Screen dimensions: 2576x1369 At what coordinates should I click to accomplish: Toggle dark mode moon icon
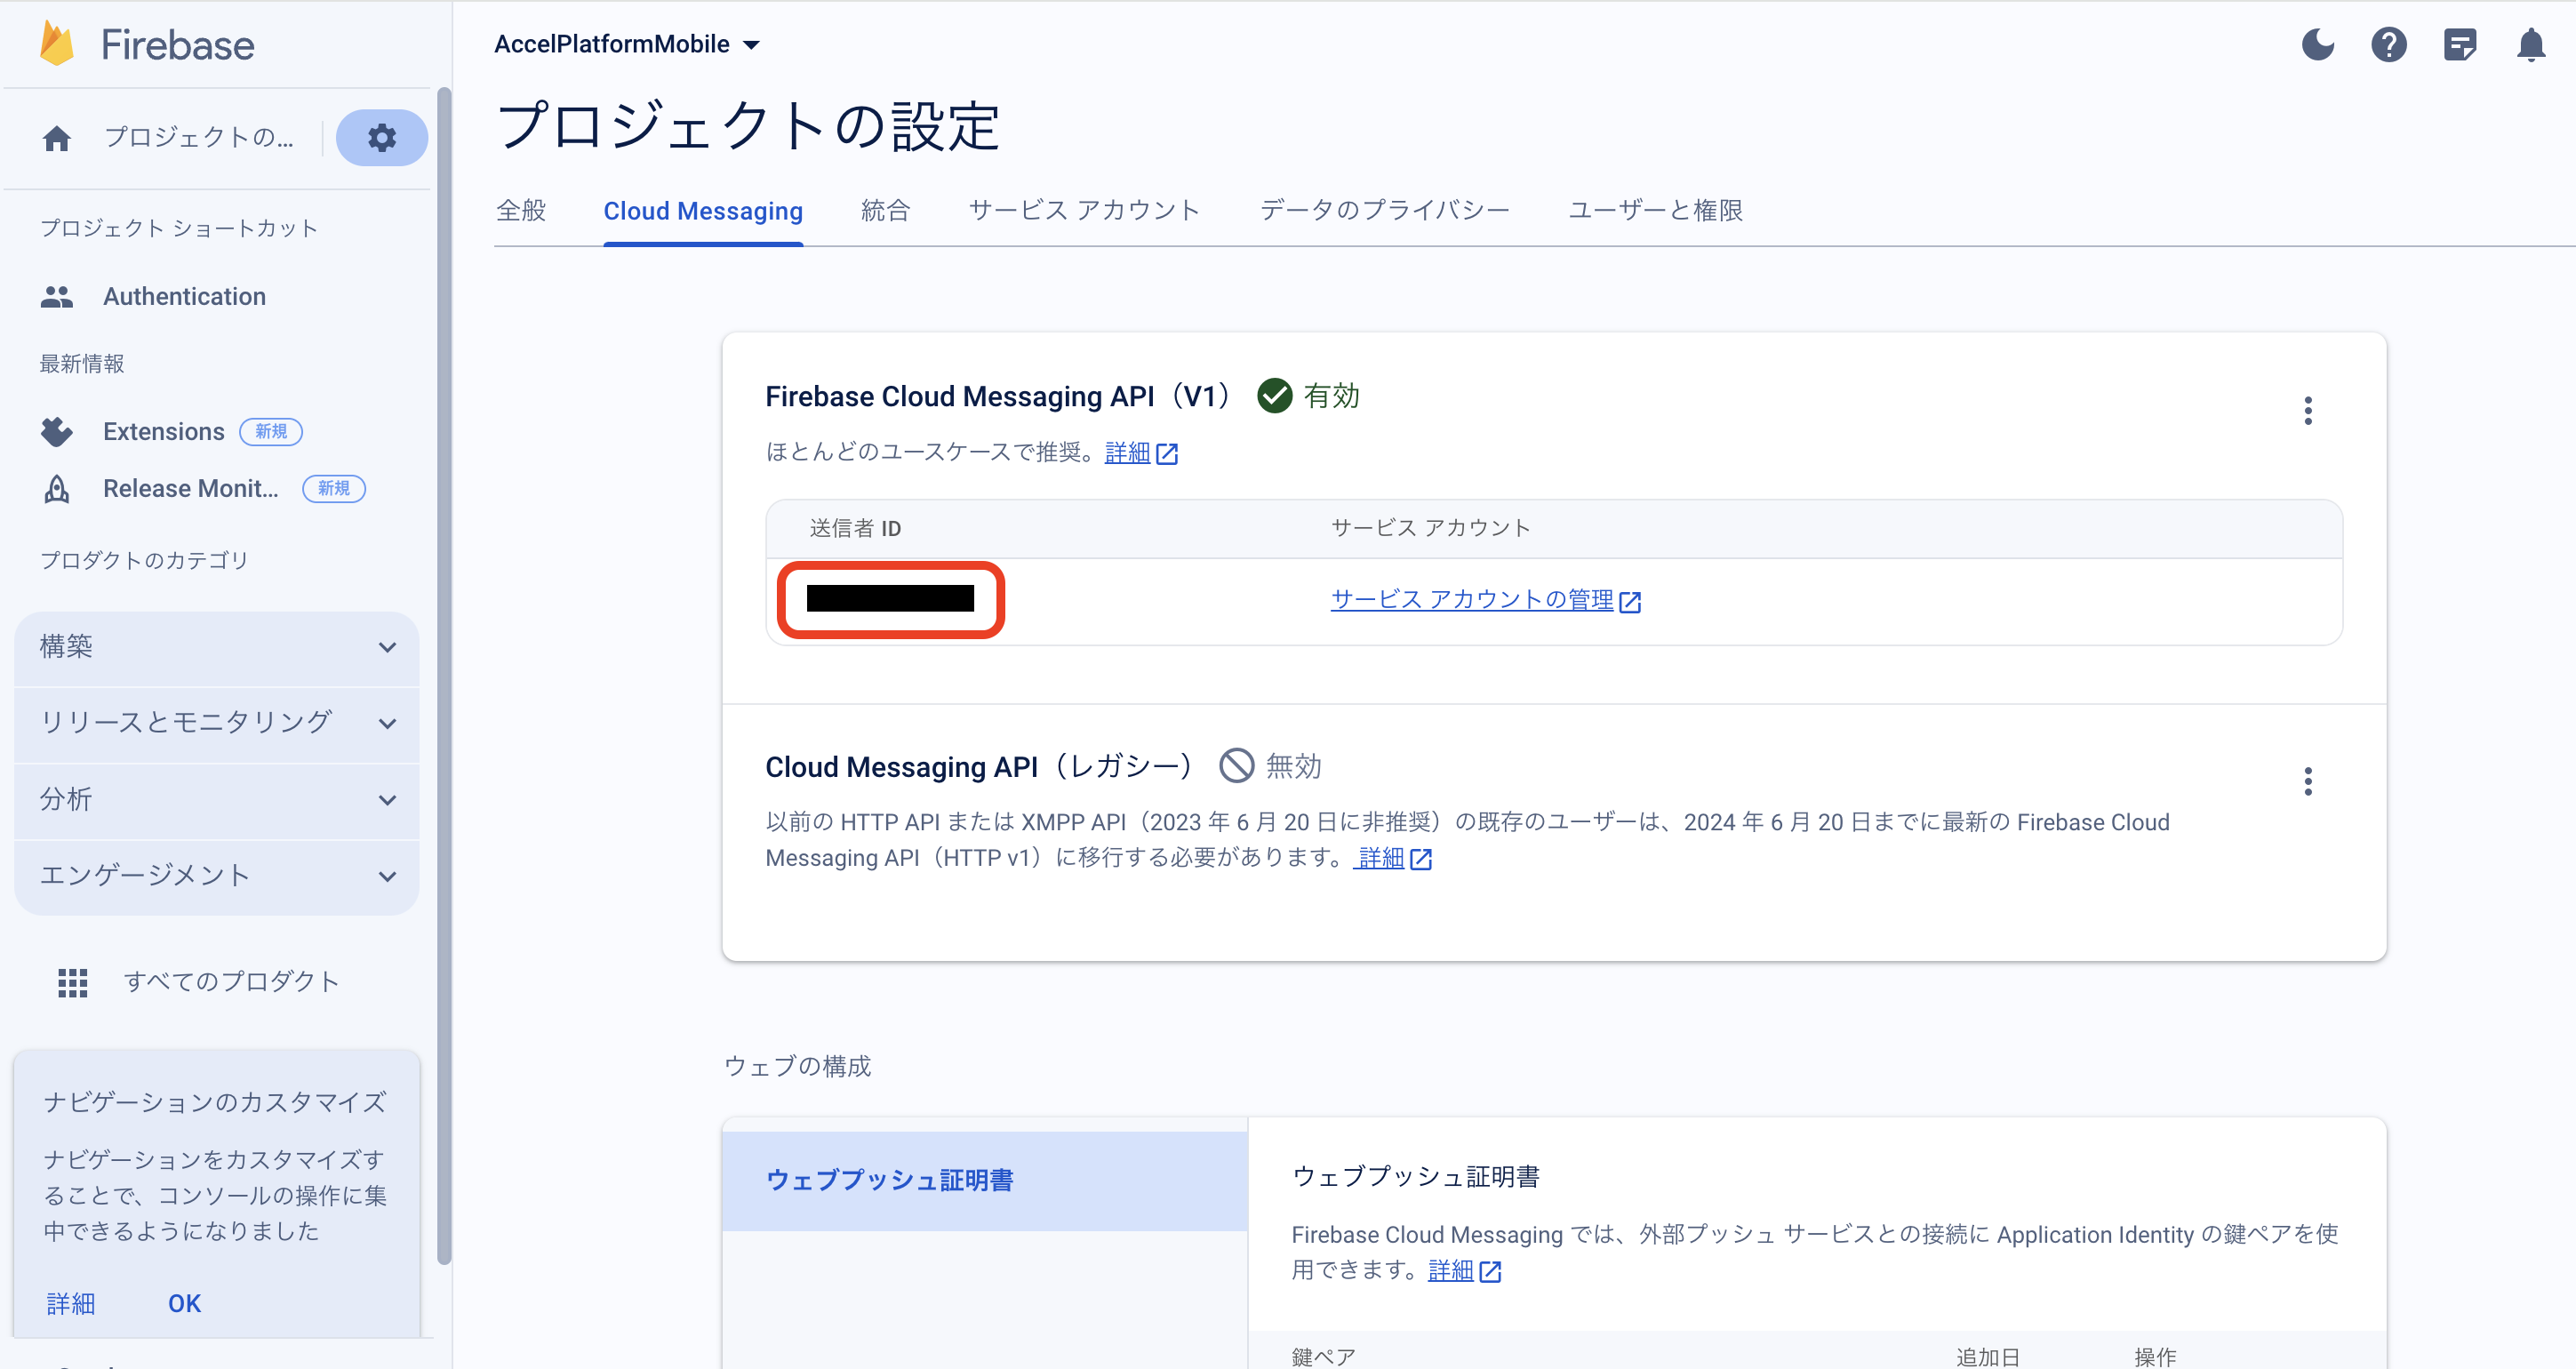click(2317, 45)
